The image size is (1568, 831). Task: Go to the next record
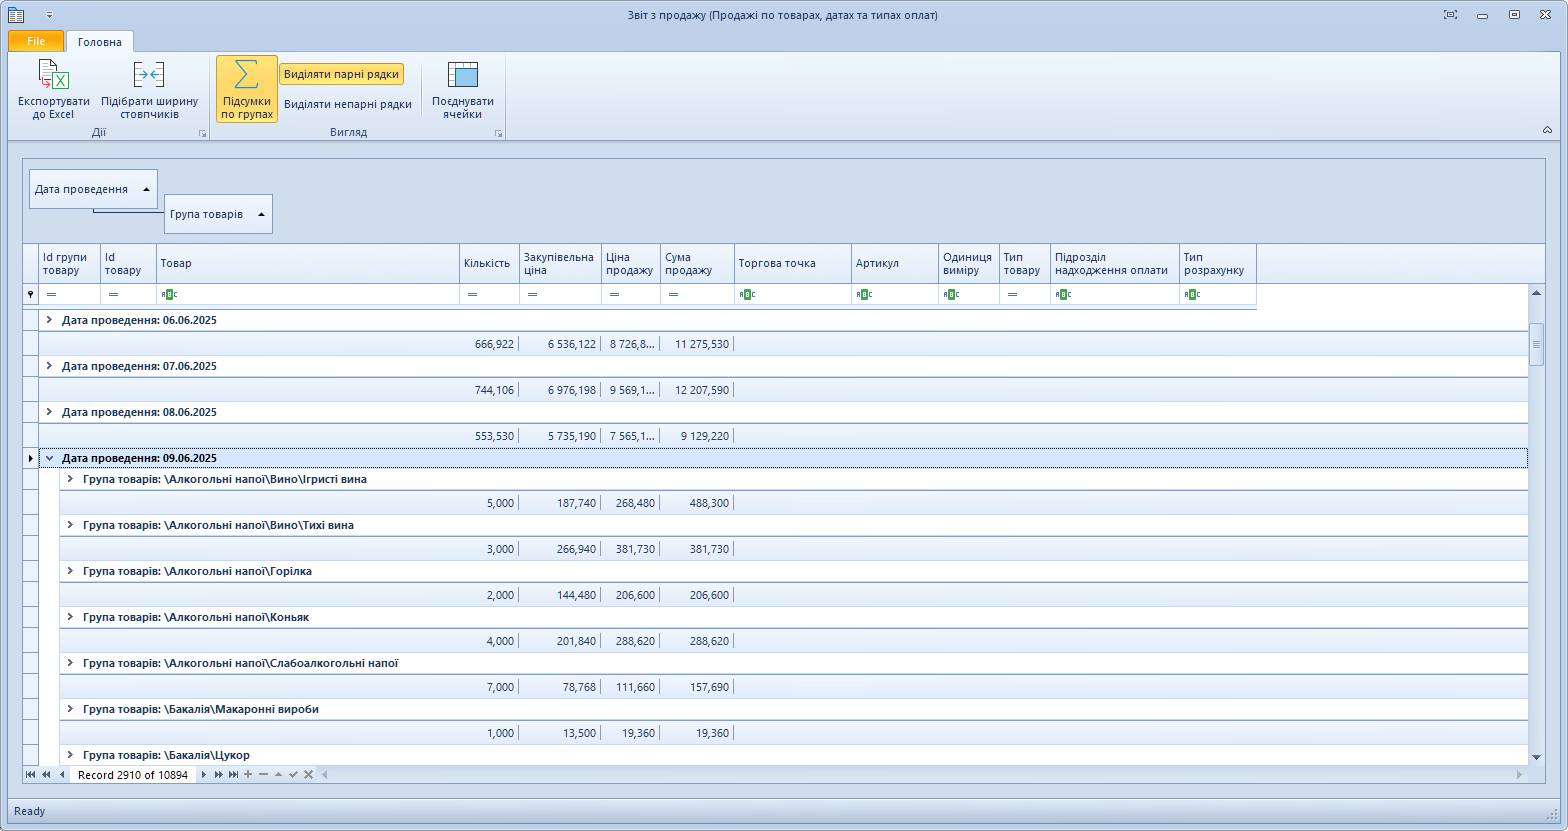coord(203,775)
